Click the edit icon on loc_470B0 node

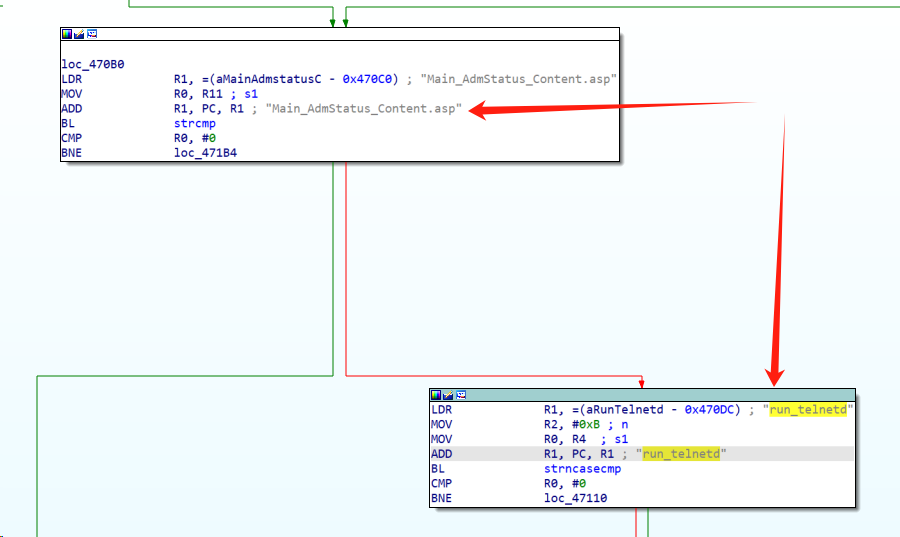(x=79, y=34)
